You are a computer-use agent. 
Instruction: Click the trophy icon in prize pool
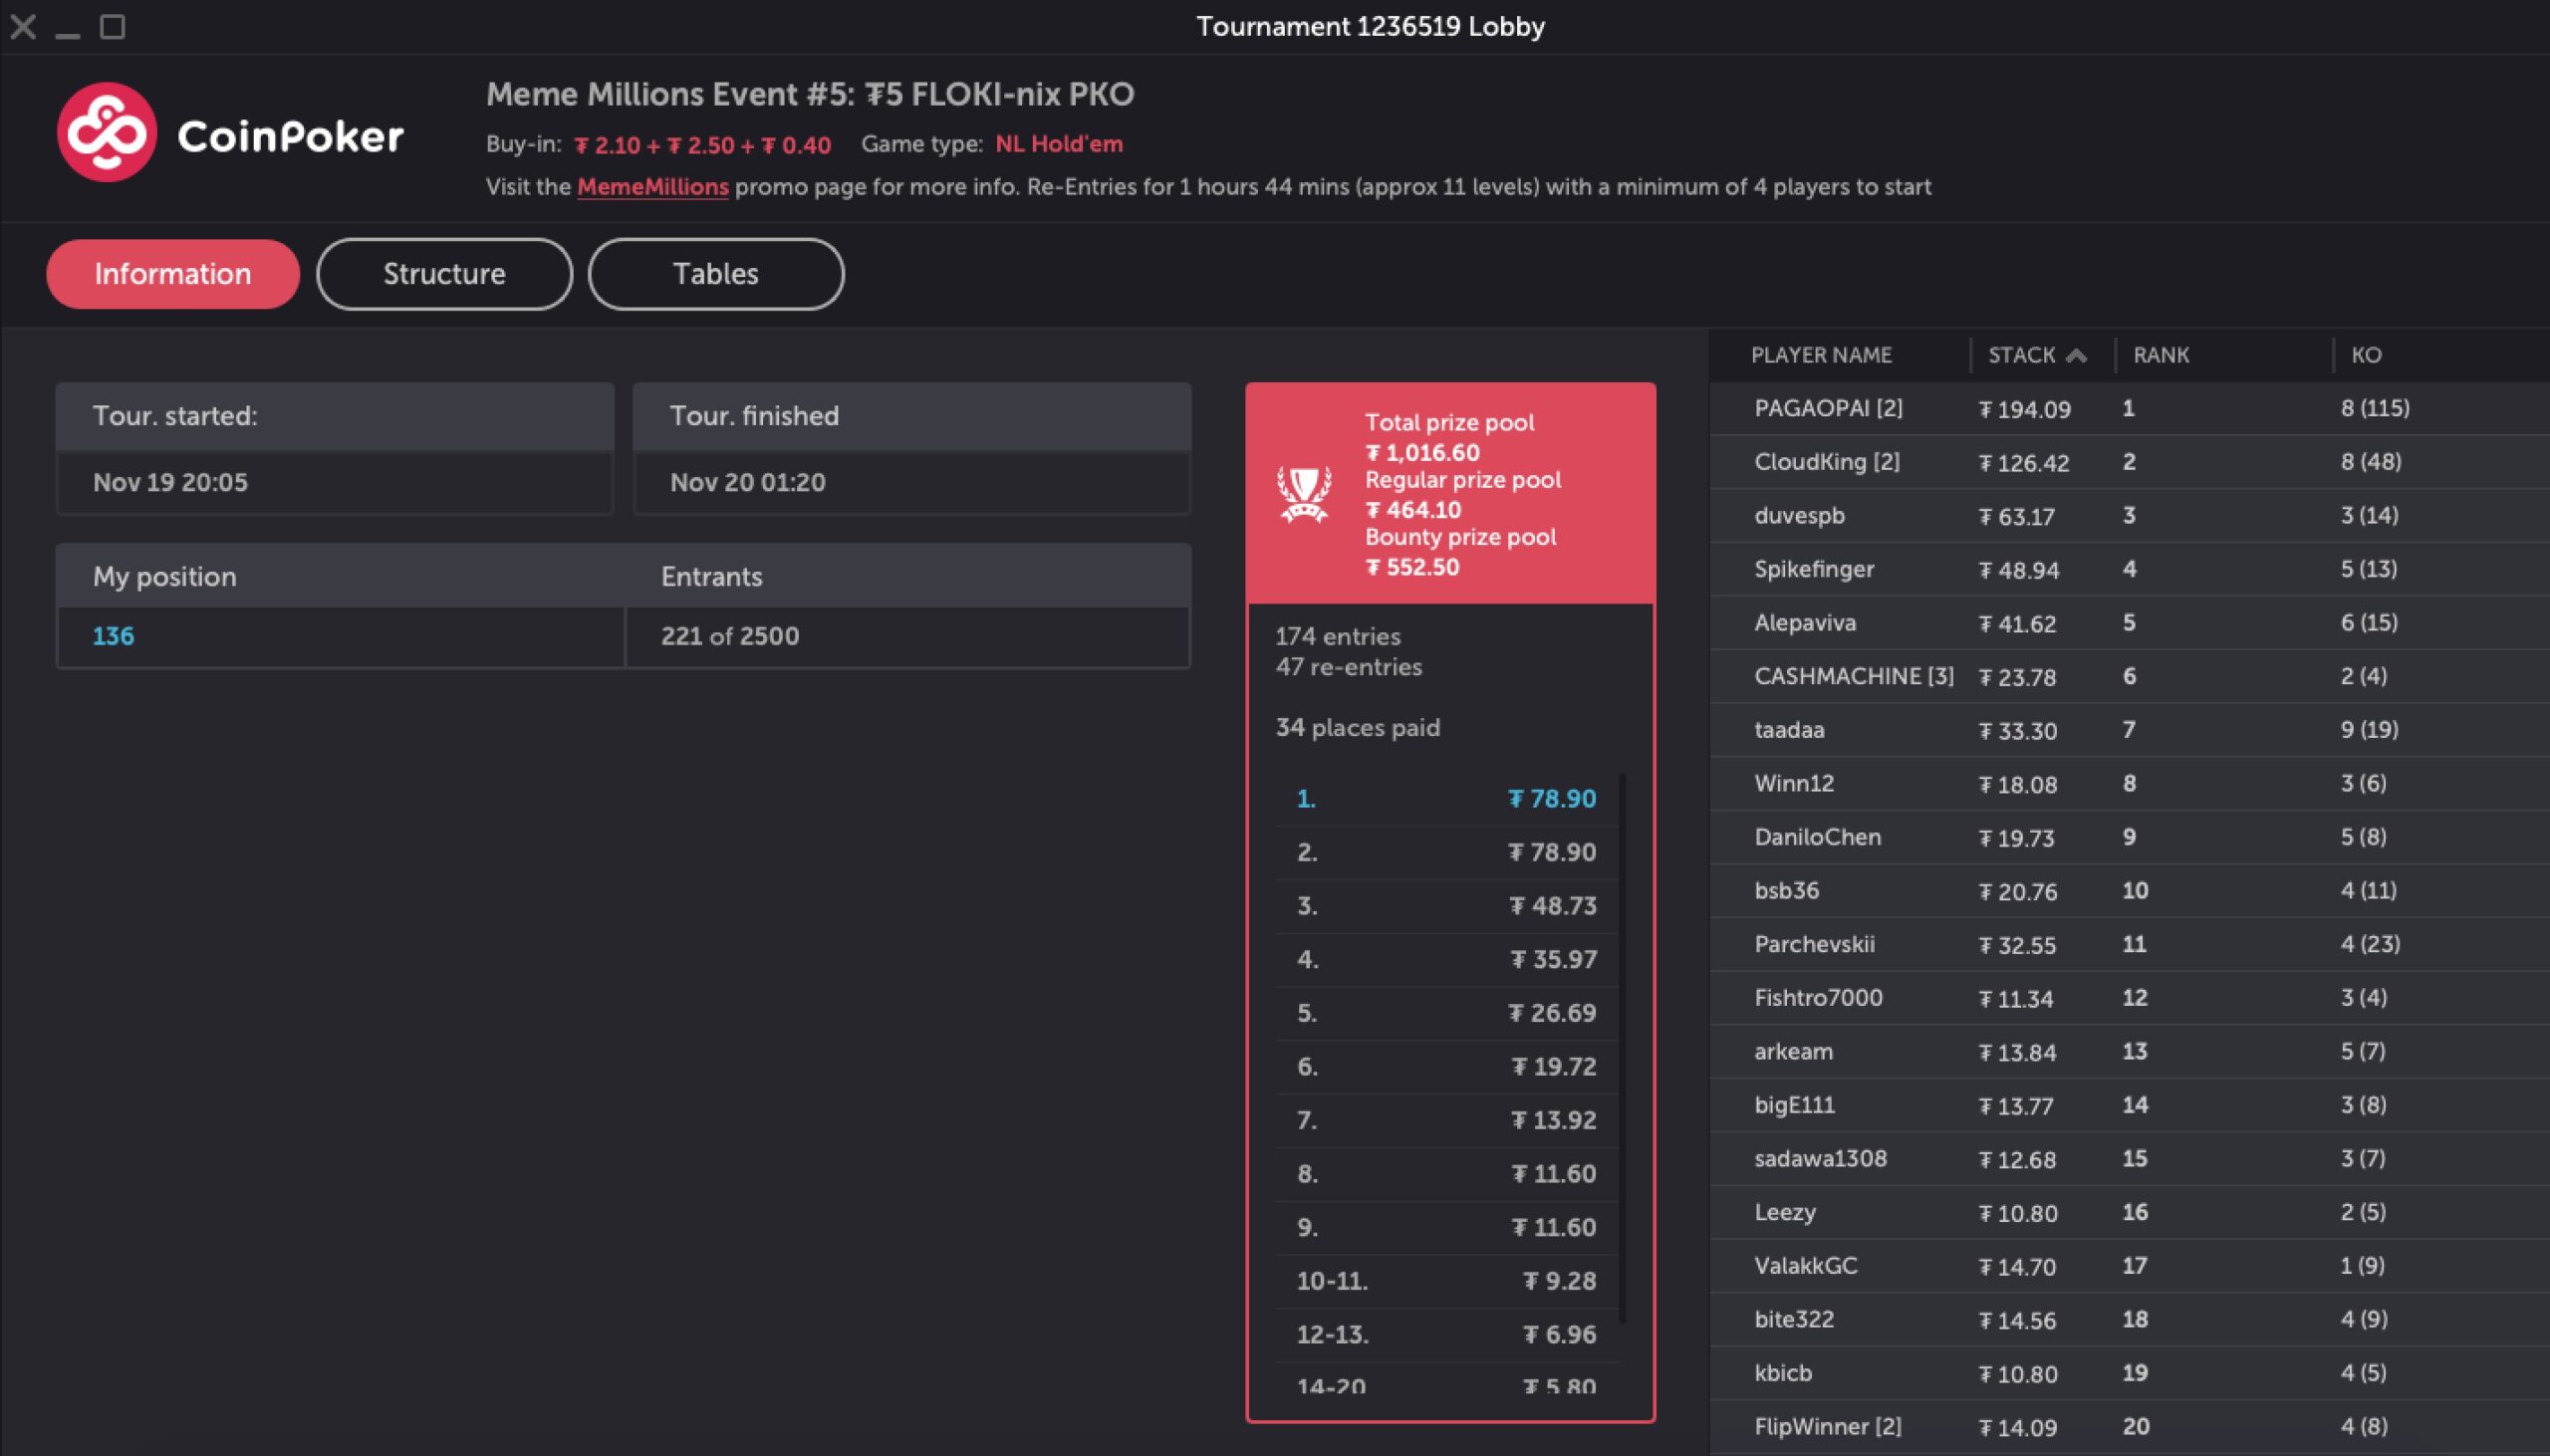[1304, 494]
